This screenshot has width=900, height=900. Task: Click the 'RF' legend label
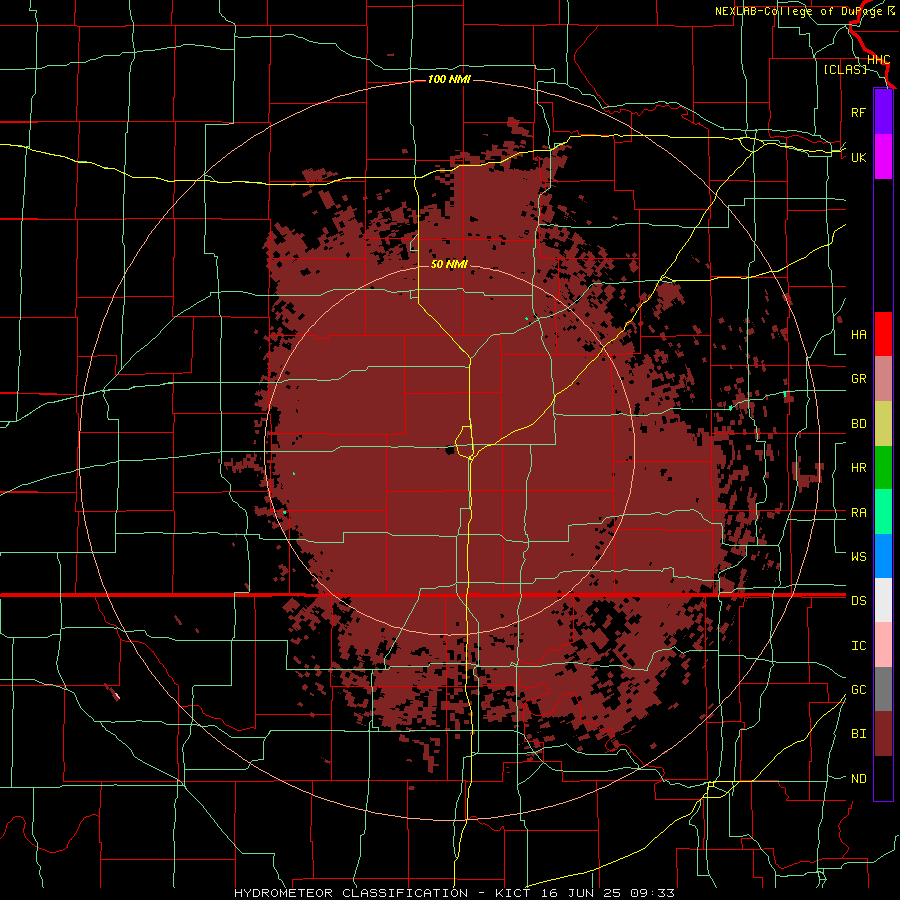(858, 112)
